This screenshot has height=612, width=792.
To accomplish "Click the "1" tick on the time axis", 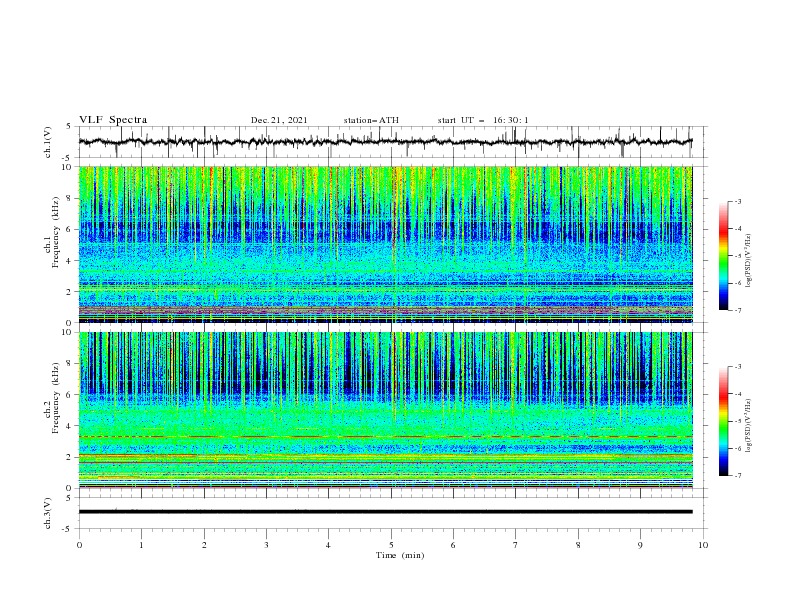I will click(141, 545).
